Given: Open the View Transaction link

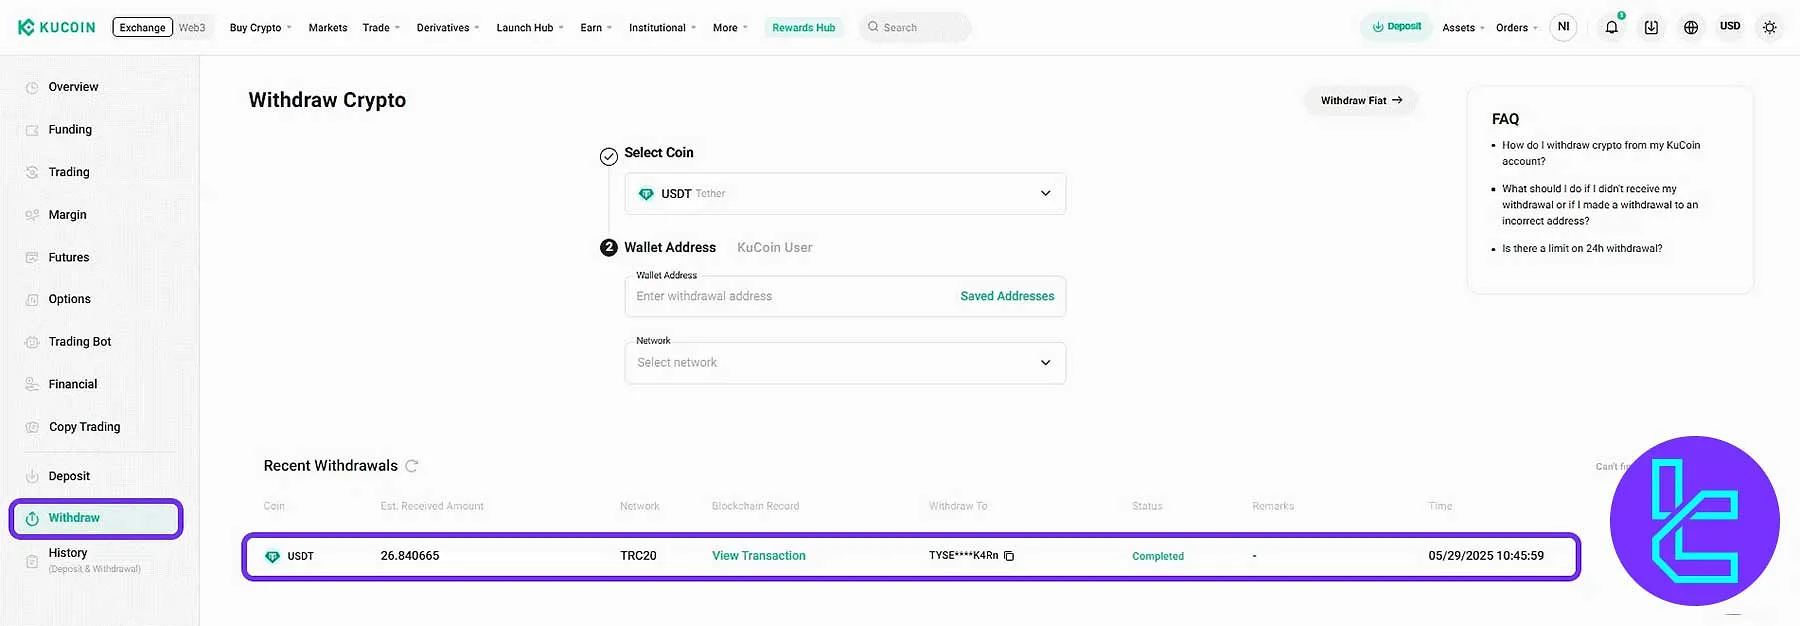Looking at the screenshot, I should click(758, 556).
